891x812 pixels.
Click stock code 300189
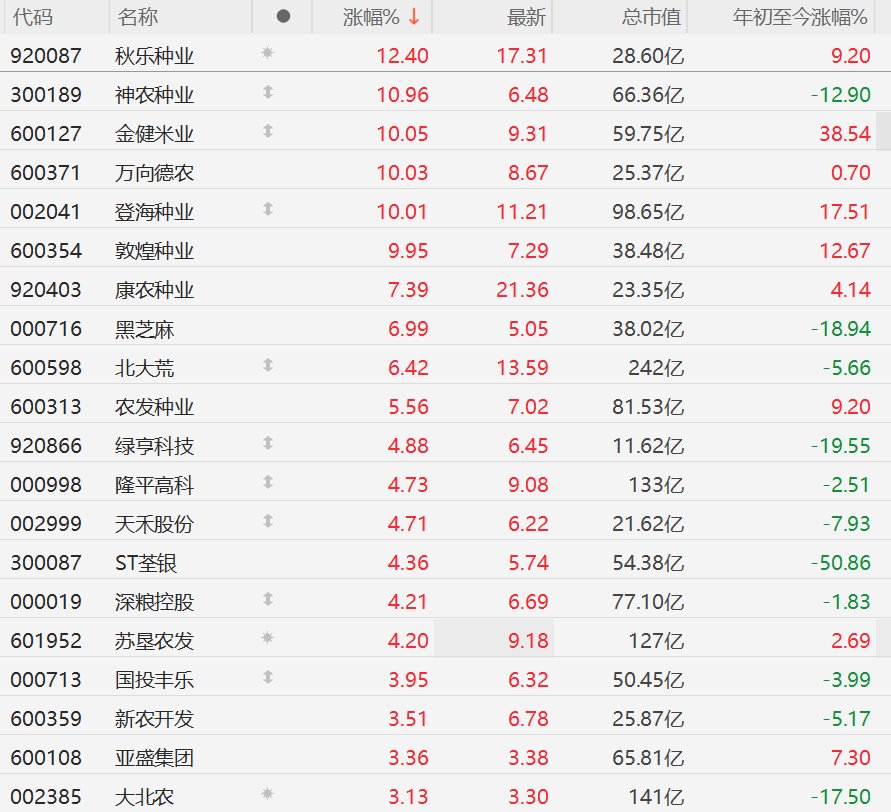coord(46,95)
